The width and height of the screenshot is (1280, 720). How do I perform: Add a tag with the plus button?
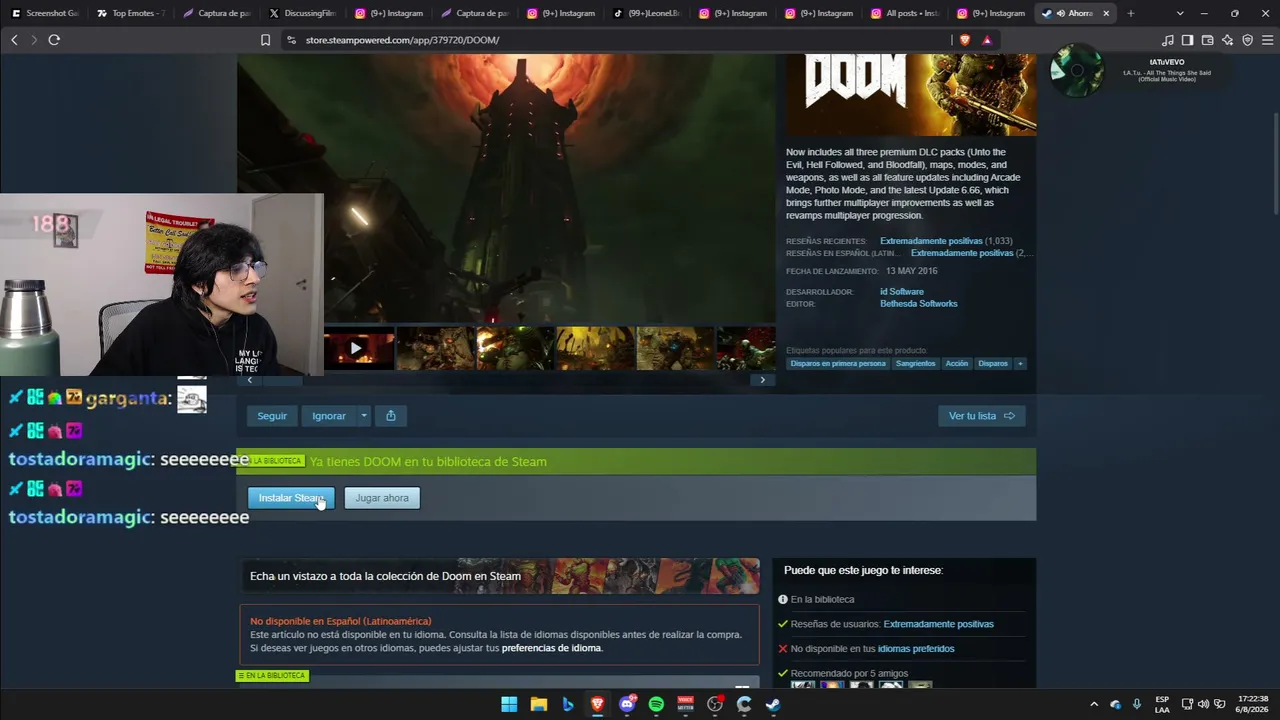tap(1020, 364)
